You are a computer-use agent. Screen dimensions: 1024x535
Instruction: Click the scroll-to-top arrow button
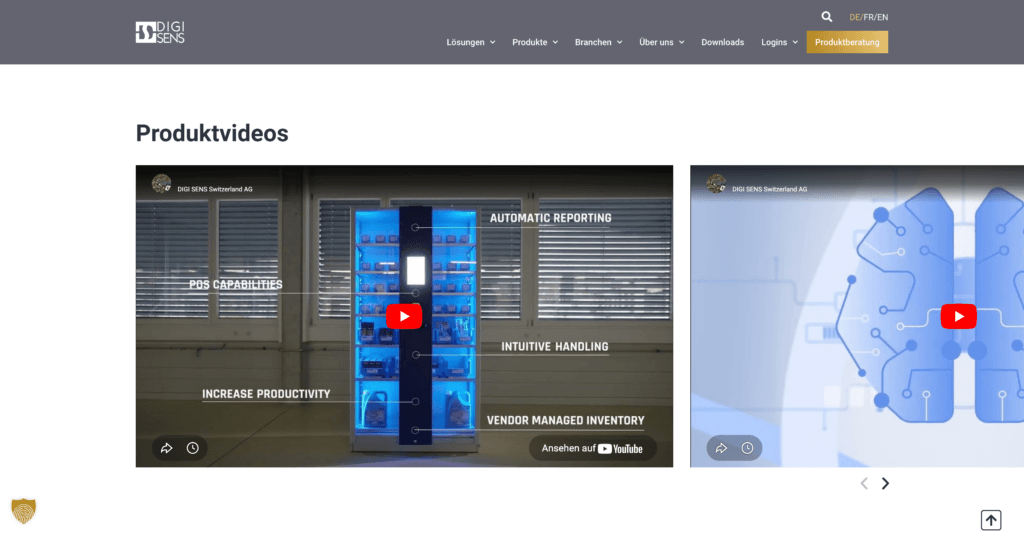click(991, 520)
